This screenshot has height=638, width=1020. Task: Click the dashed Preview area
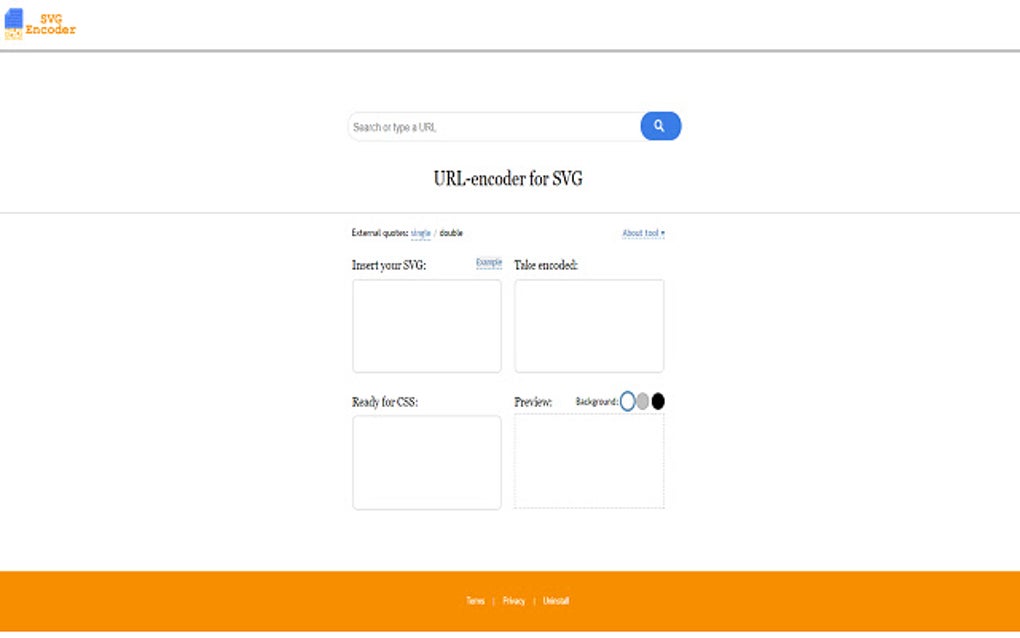pos(588,460)
